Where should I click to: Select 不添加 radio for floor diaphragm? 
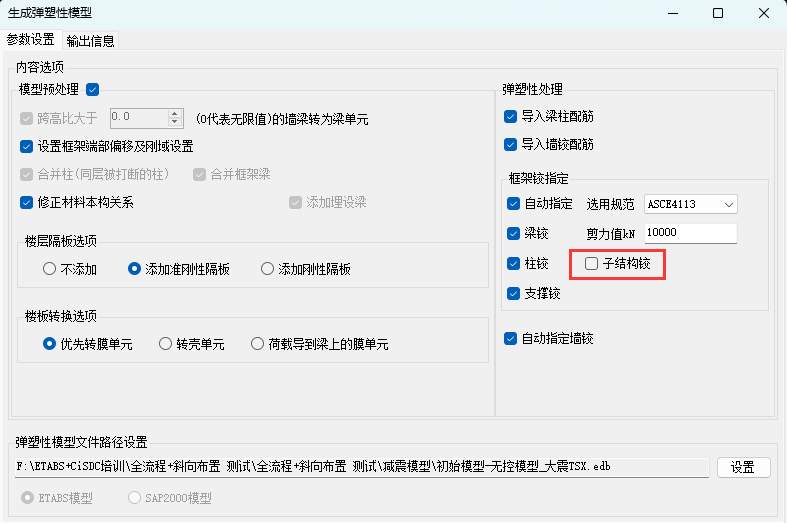tap(49, 269)
